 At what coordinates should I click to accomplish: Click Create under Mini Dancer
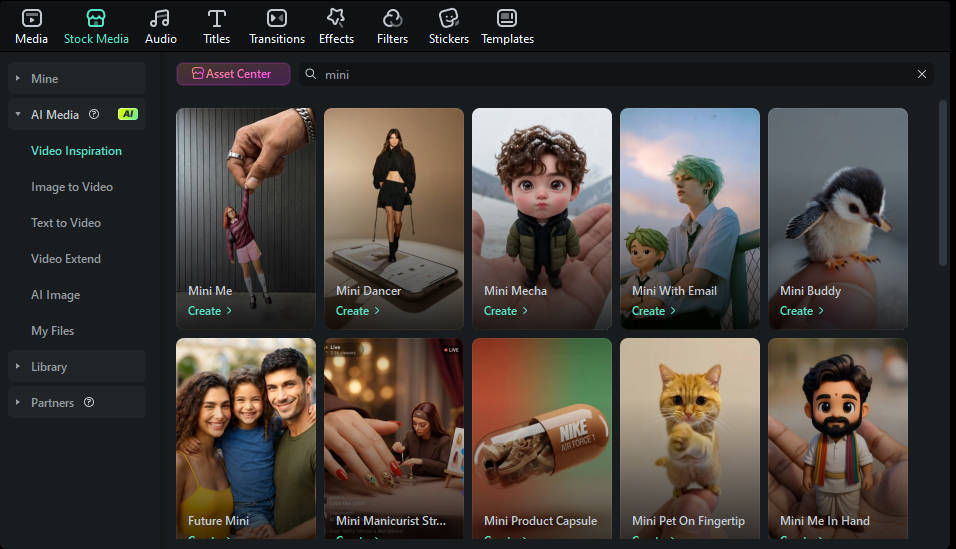click(x=358, y=310)
